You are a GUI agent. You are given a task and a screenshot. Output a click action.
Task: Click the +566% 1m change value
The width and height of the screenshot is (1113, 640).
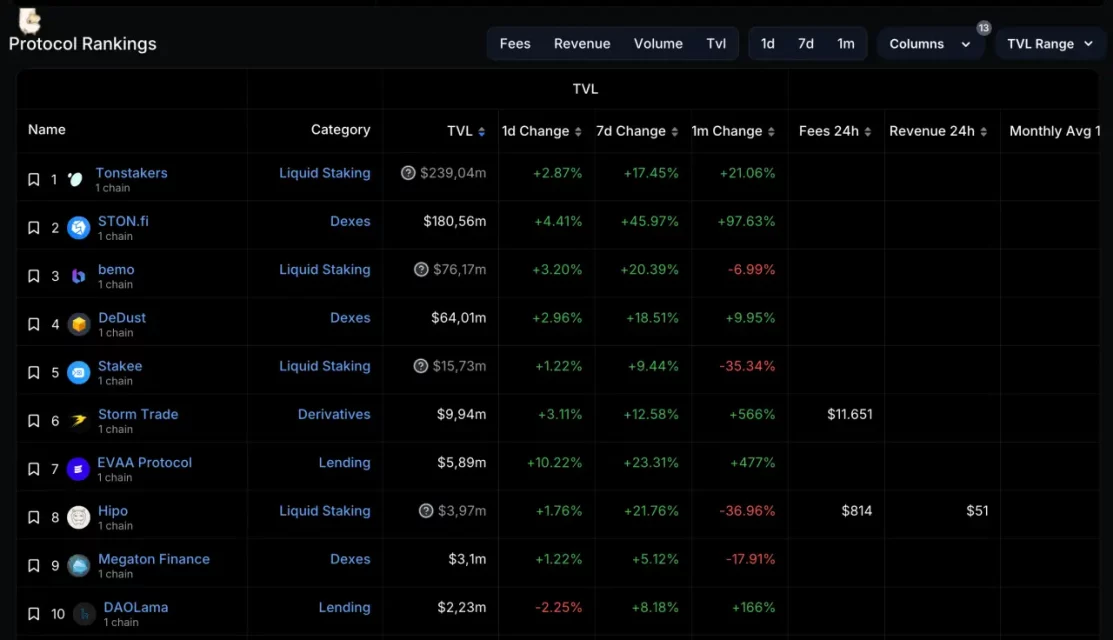coord(752,414)
